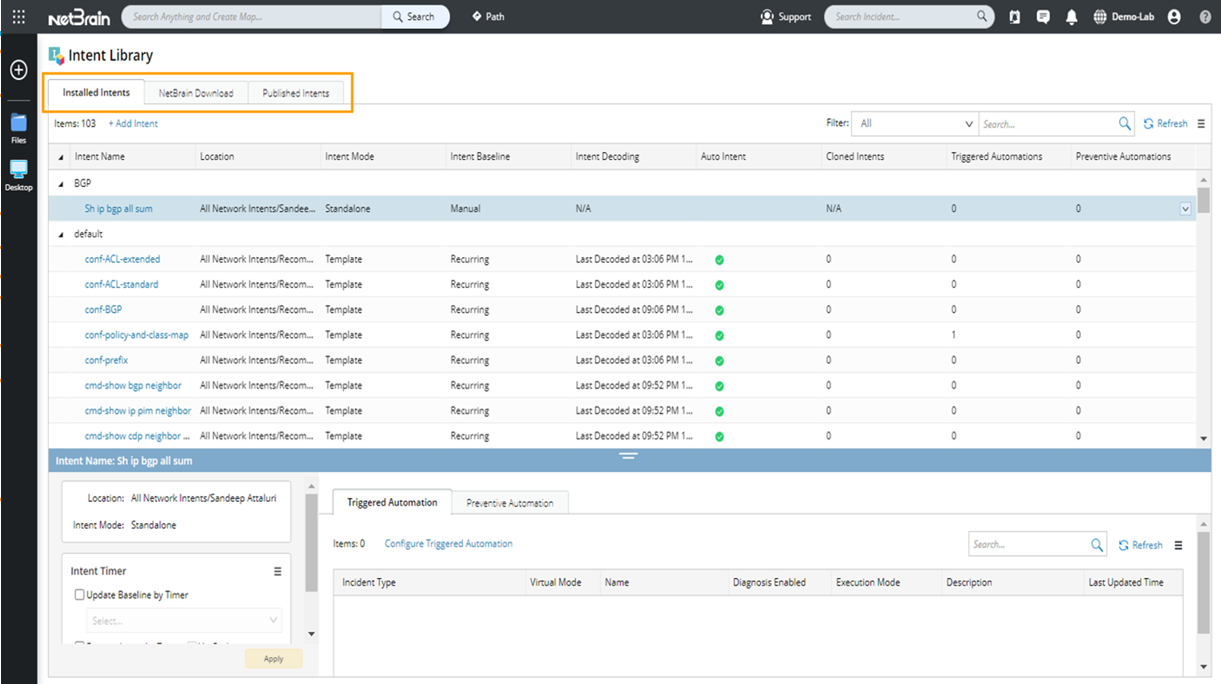Open the help question mark icon

coord(1205,17)
